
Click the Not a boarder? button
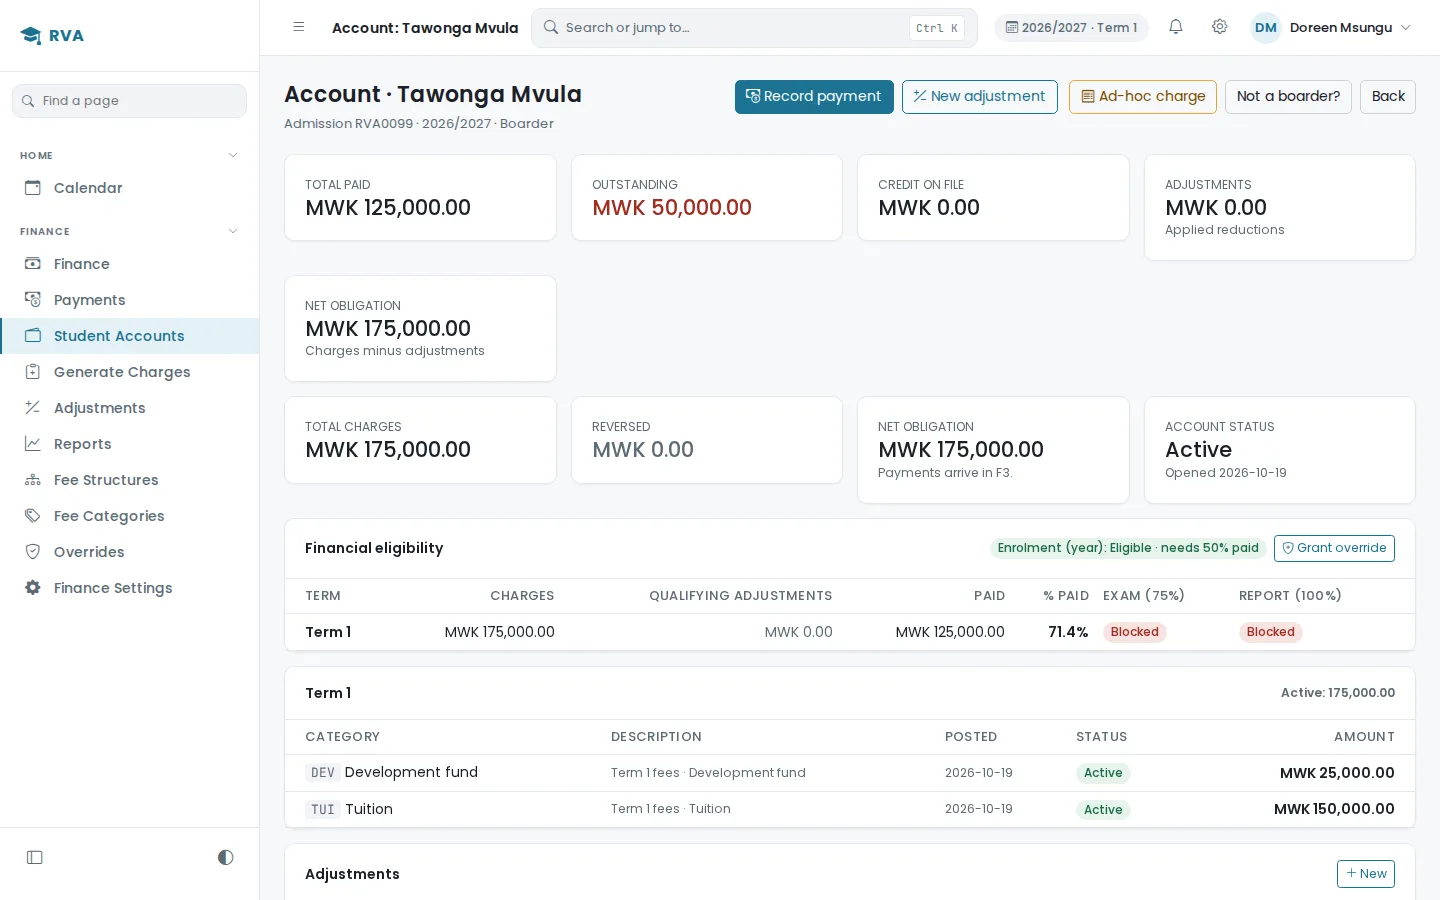(x=1288, y=97)
